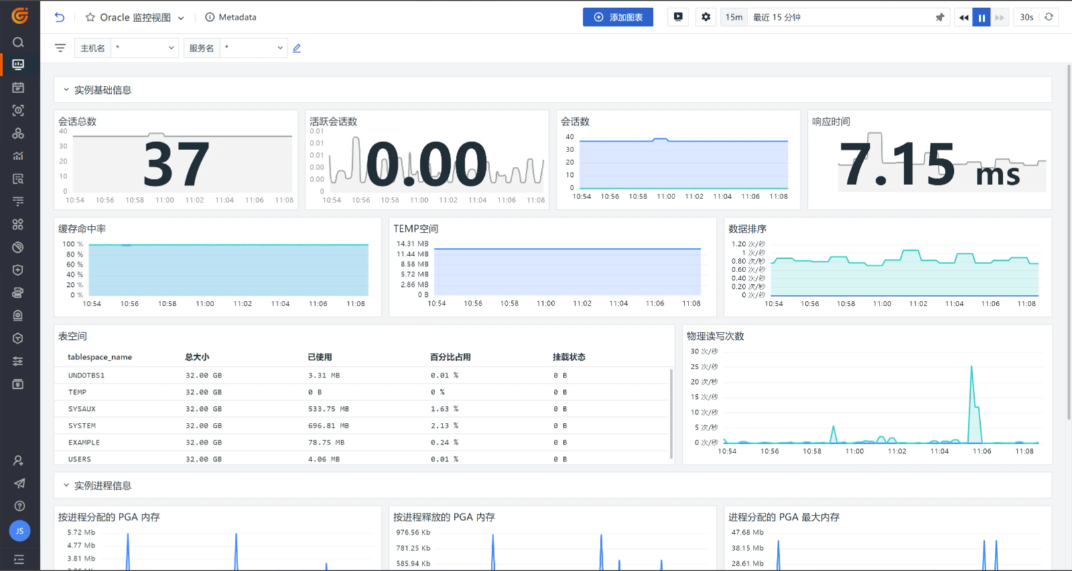Click the filter lines icon

(60, 48)
